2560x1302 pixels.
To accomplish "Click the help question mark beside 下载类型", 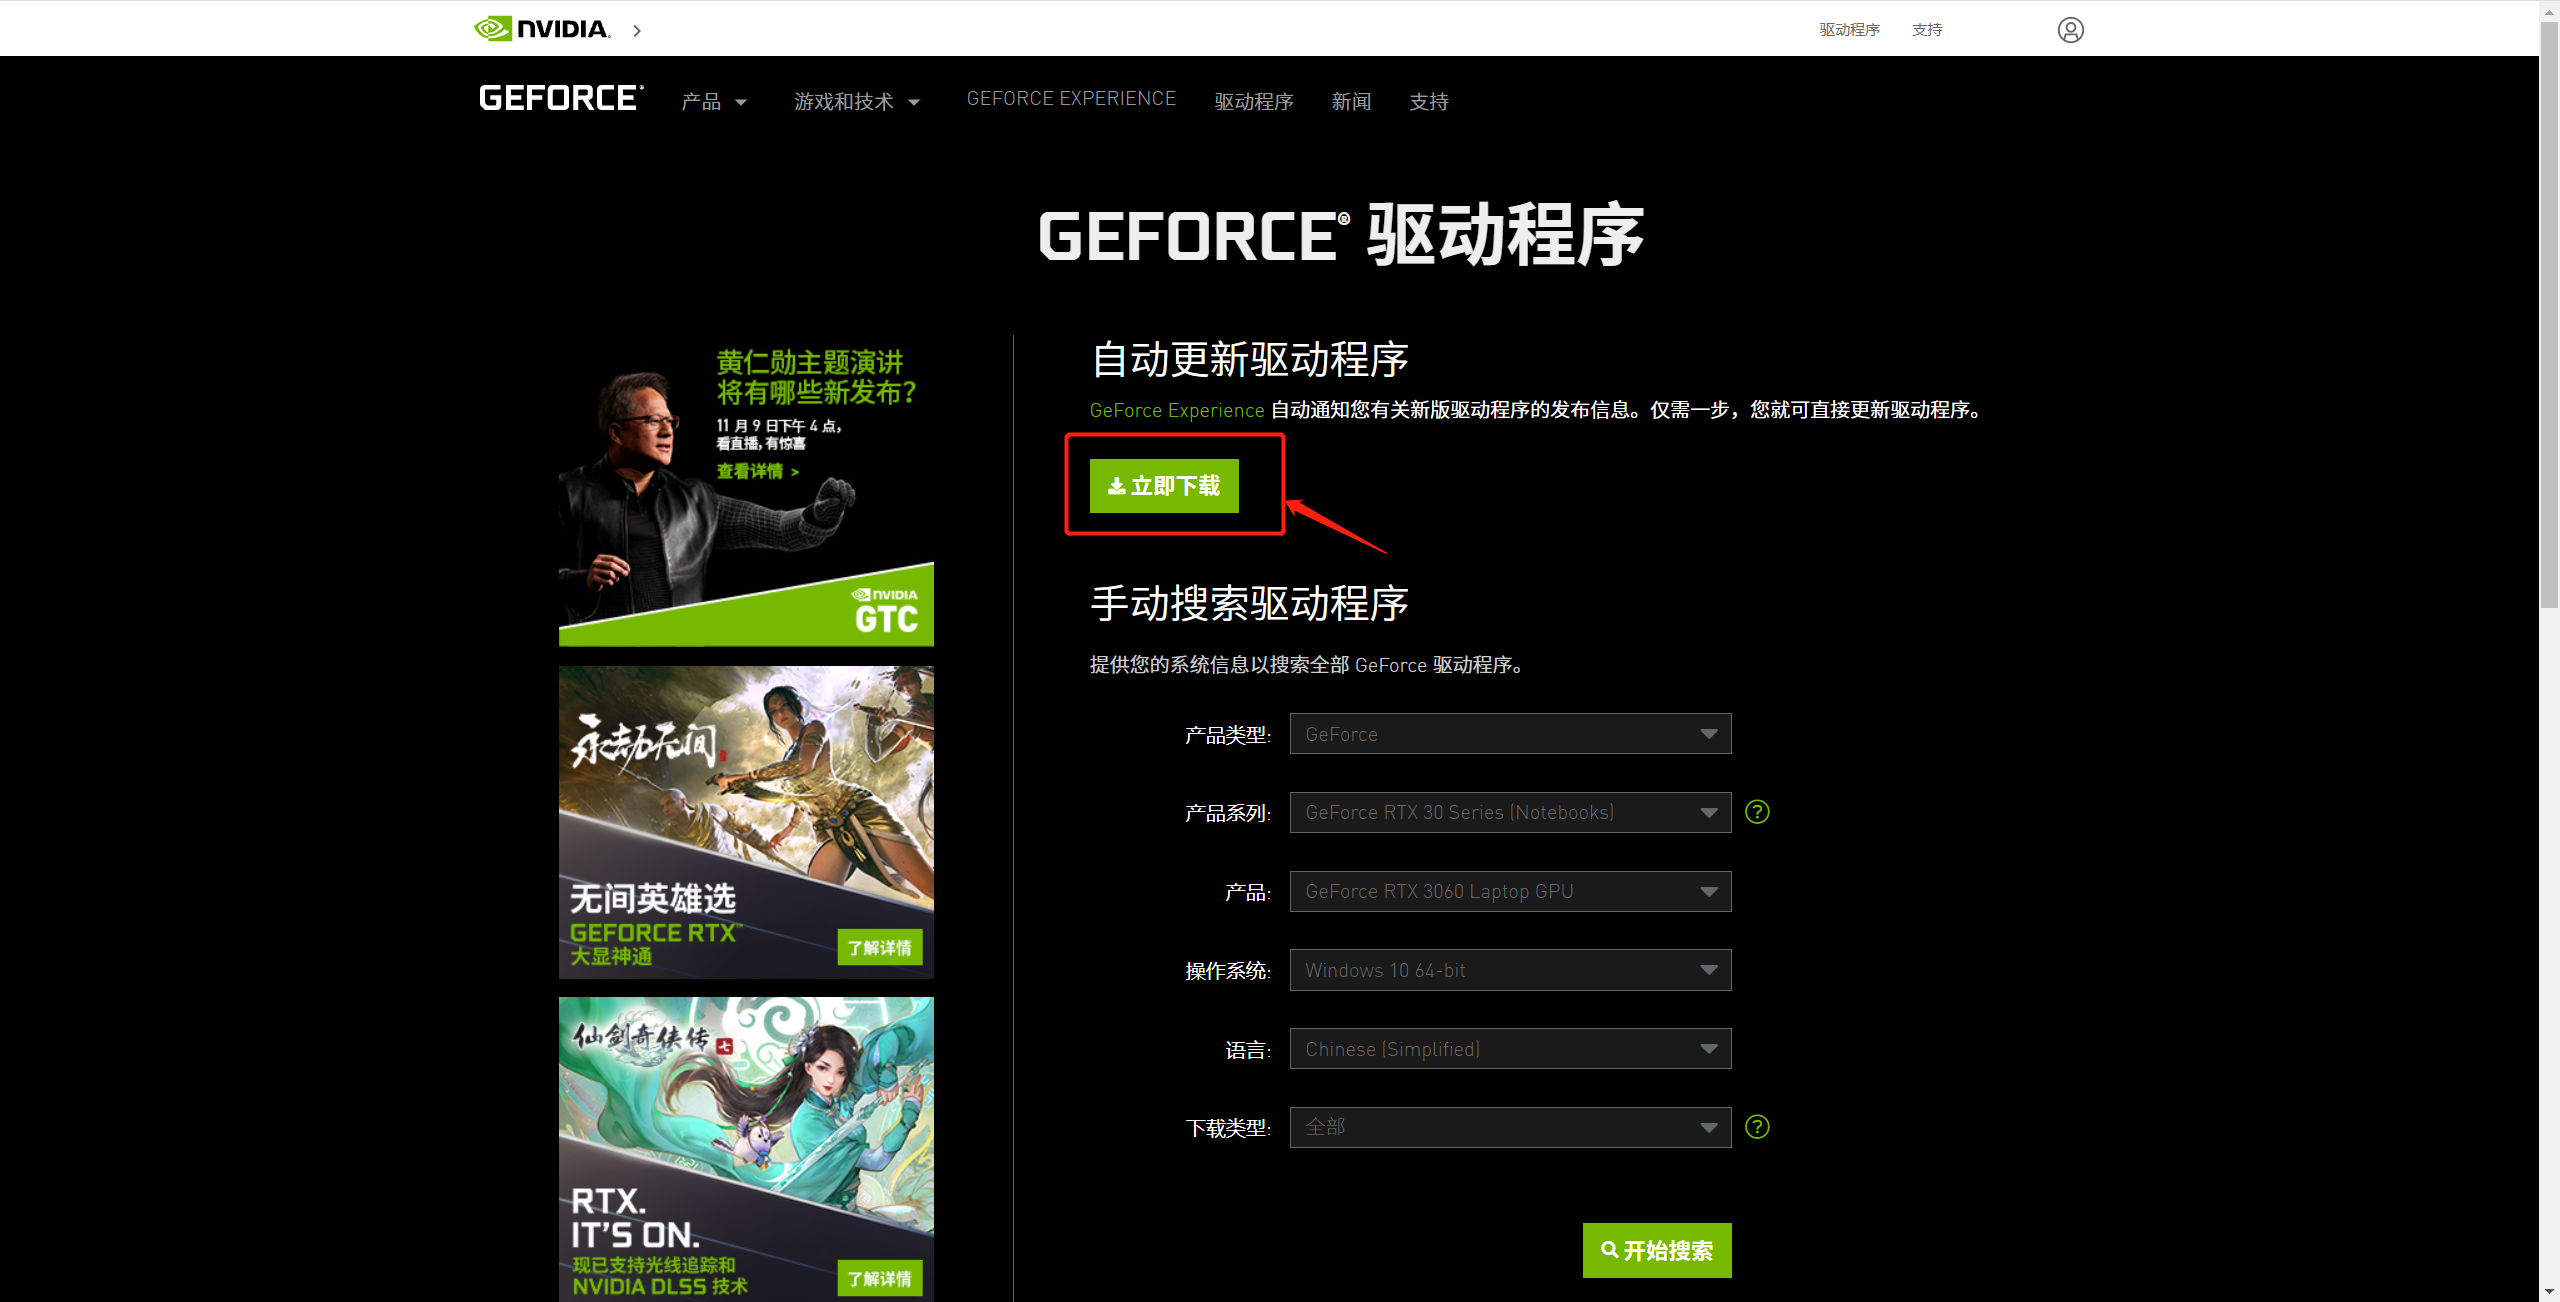I will 1757,1127.
